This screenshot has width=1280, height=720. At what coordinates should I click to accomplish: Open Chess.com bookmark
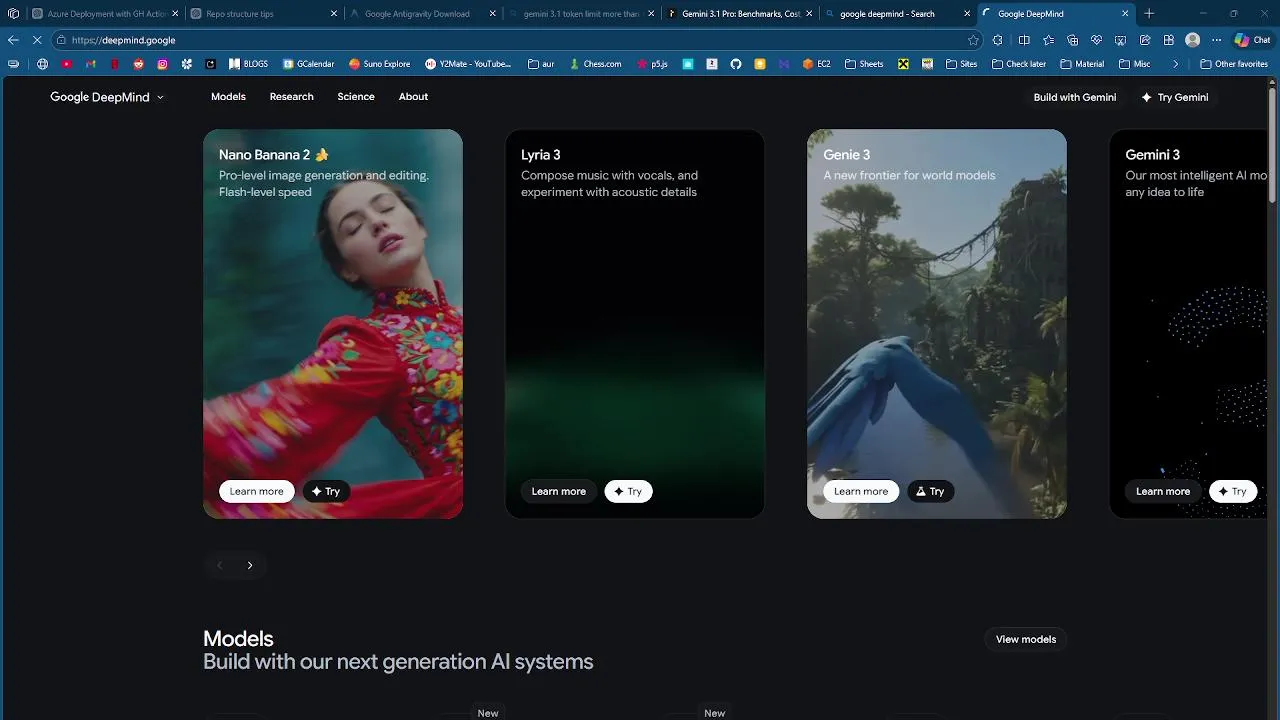coord(595,64)
